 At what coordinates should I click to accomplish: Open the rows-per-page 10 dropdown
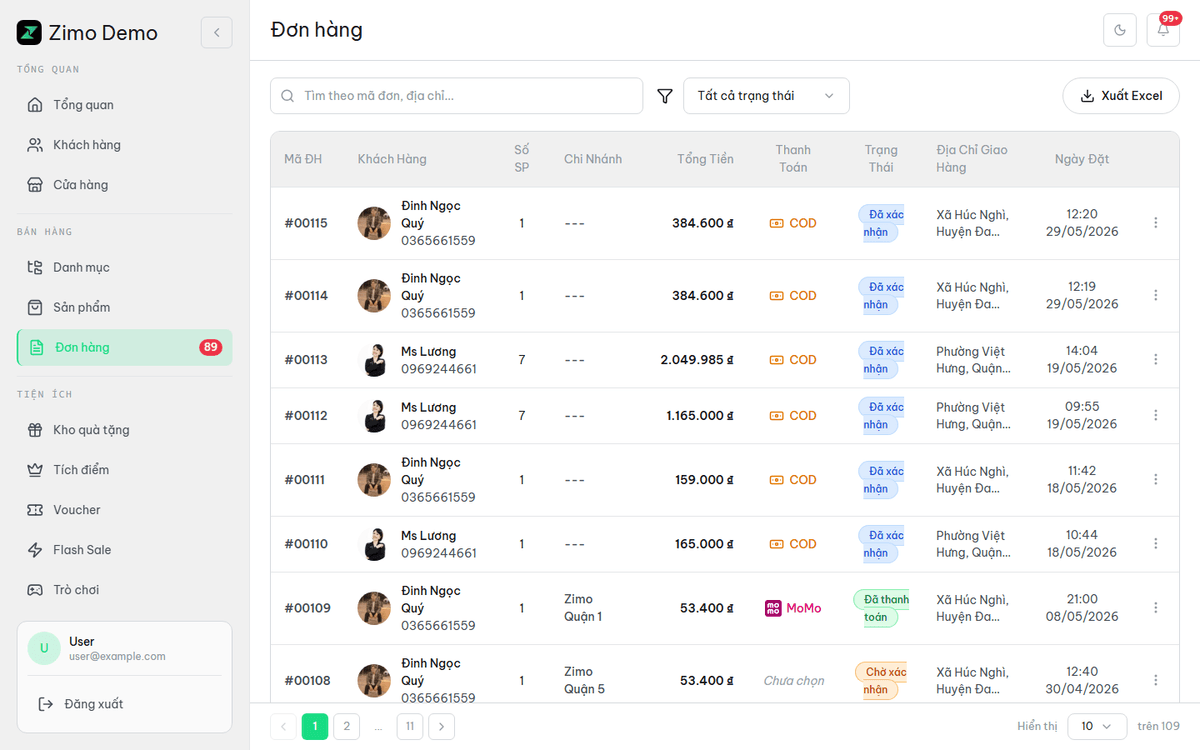[1097, 726]
